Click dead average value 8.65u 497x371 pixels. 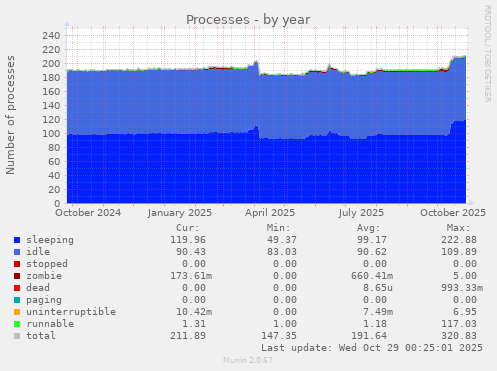point(378,288)
